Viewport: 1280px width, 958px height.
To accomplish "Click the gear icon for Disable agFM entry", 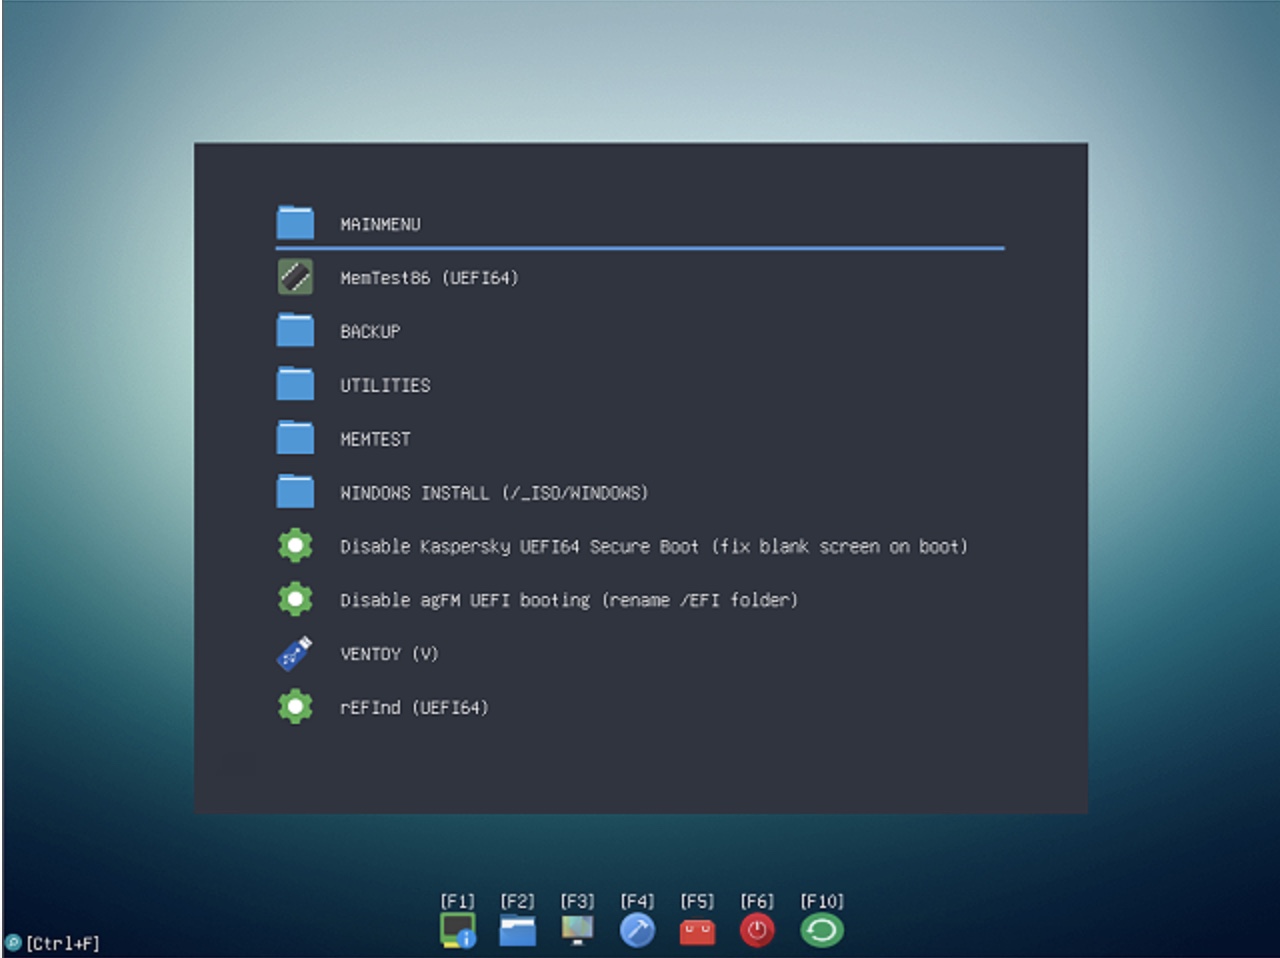I will coord(295,599).
